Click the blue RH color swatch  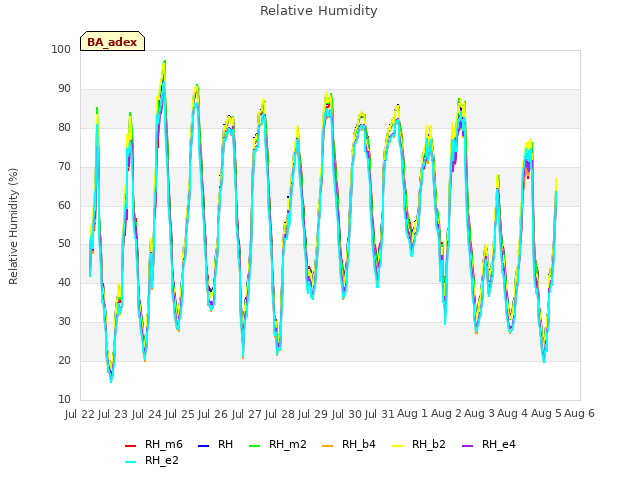pos(203,446)
